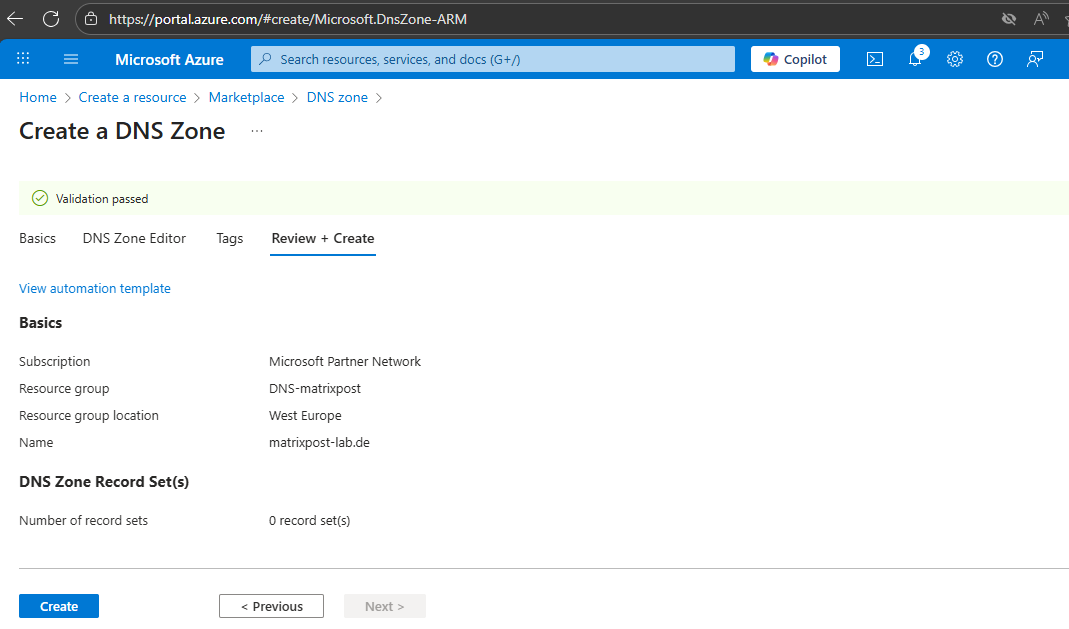Open the notifications bell
1069x629 pixels.
tap(915, 59)
